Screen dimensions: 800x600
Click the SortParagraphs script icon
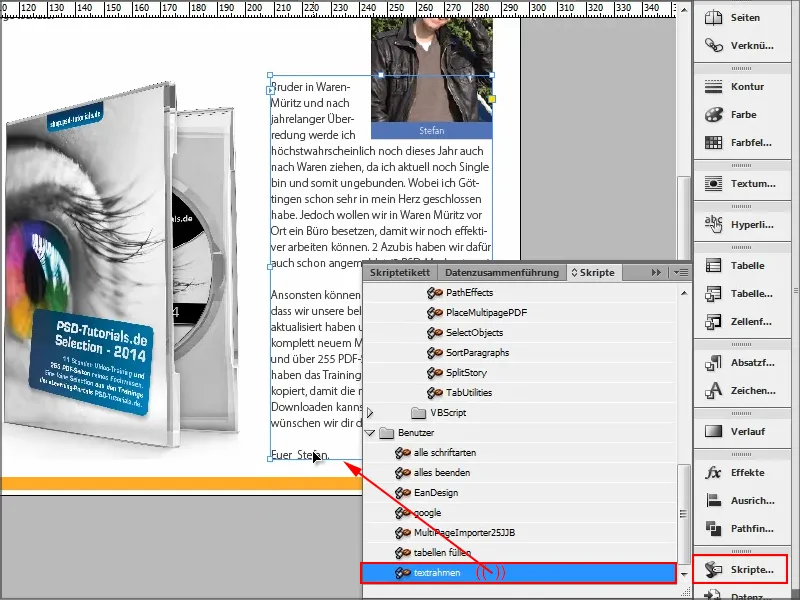(x=435, y=353)
